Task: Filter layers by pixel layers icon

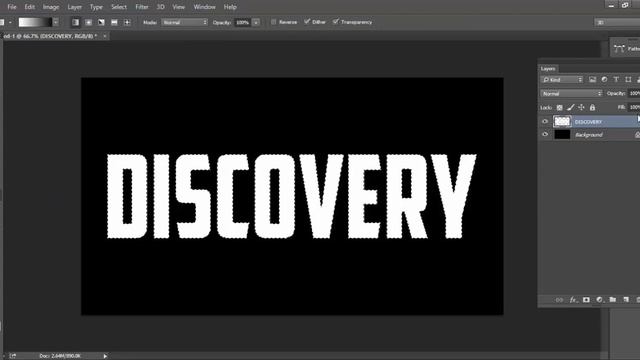Action: click(592, 80)
